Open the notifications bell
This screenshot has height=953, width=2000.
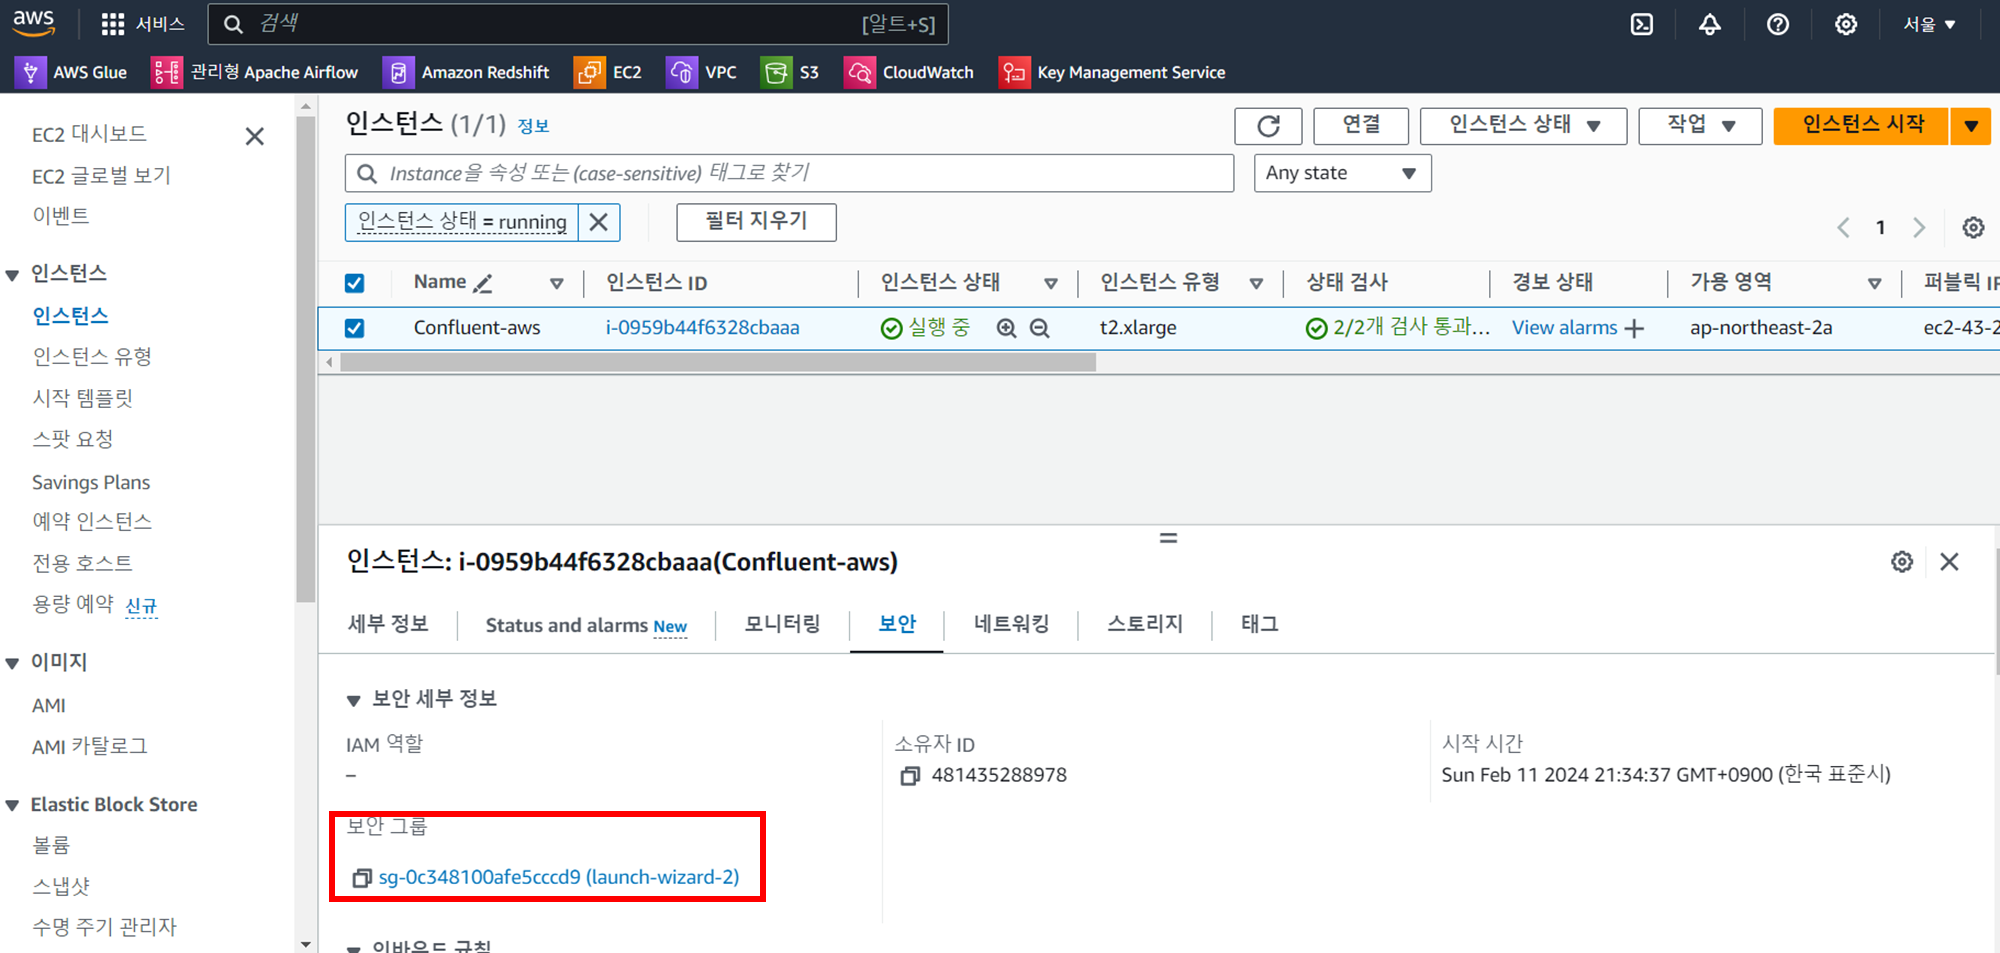pos(1710,24)
